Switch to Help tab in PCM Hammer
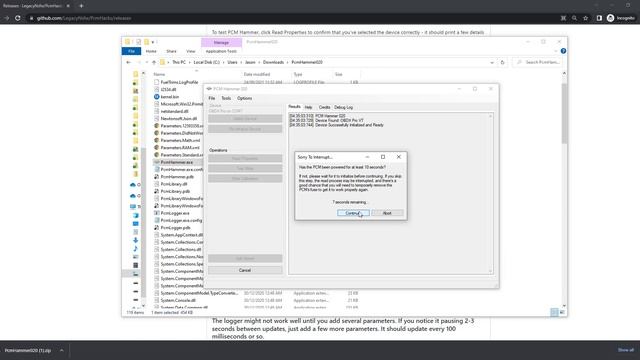 (309, 107)
